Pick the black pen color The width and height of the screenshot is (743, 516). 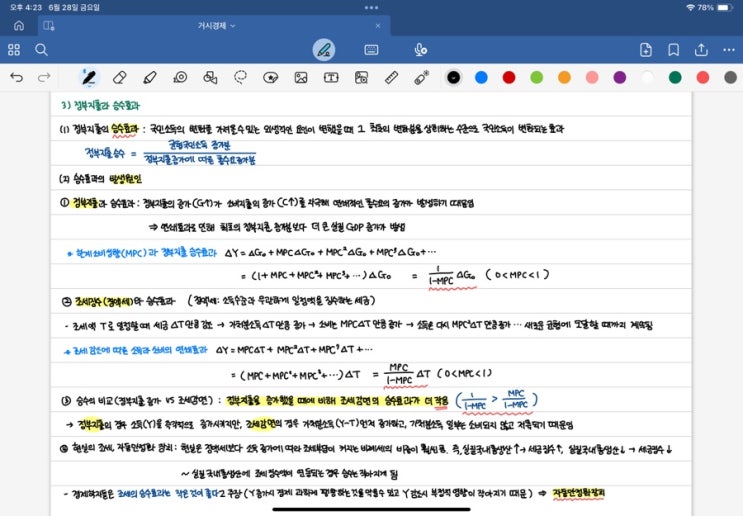pos(453,77)
